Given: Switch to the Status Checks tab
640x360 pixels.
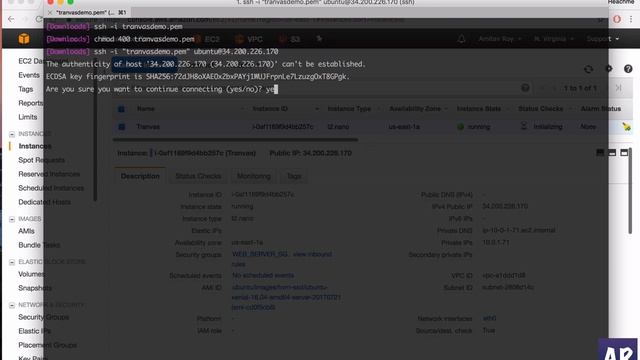Looking at the screenshot, I should click(x=198, y=176).
